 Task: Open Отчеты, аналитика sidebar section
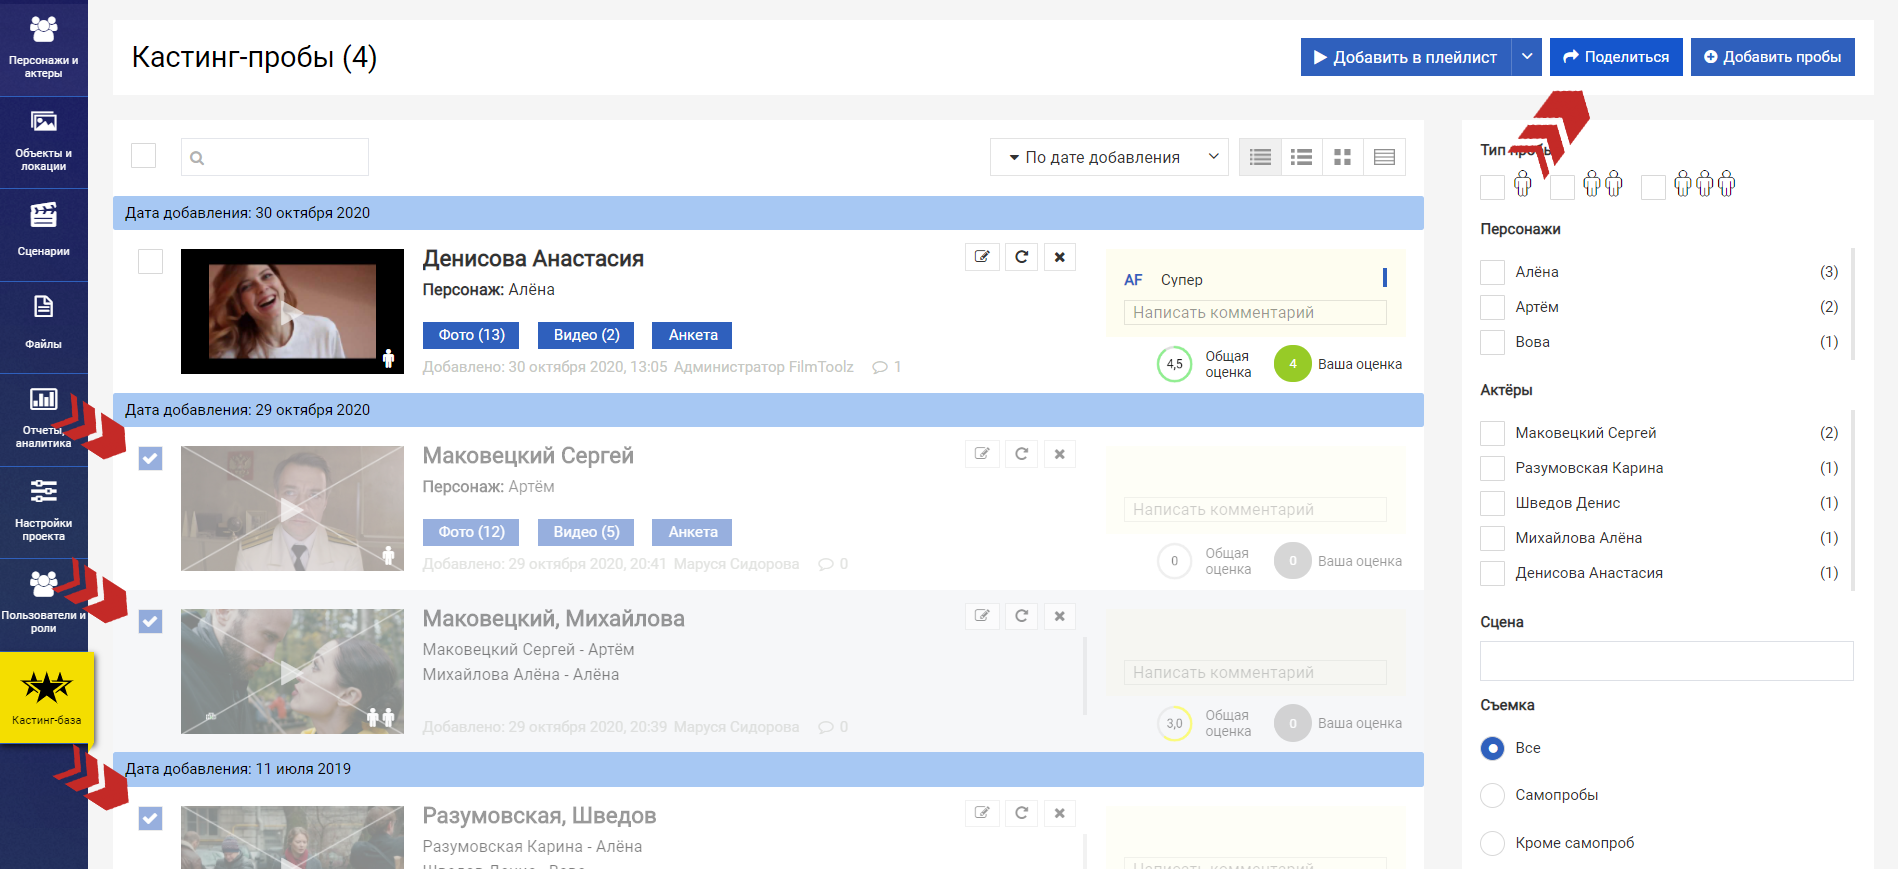(x=44, y=419)
